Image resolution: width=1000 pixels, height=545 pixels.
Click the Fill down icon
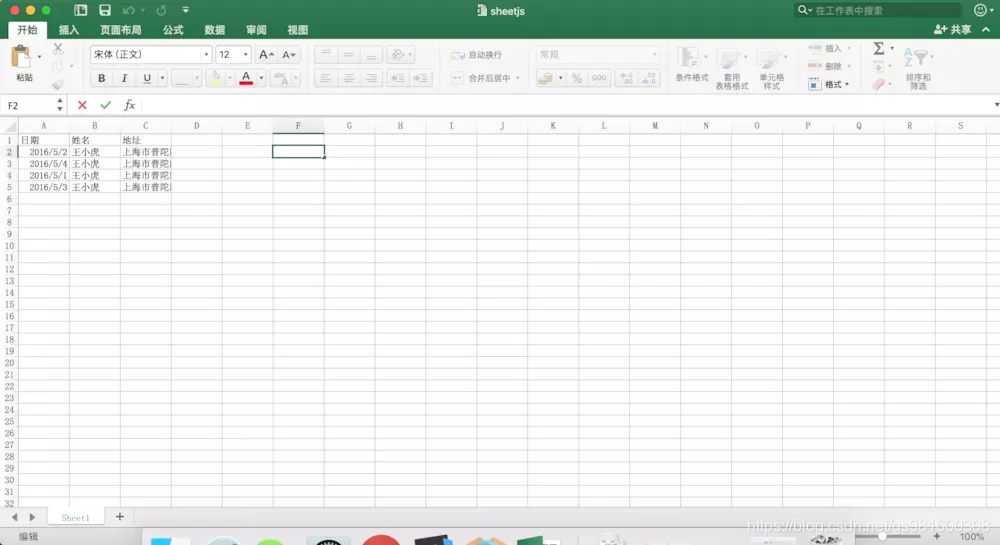[x=878, y=66]
